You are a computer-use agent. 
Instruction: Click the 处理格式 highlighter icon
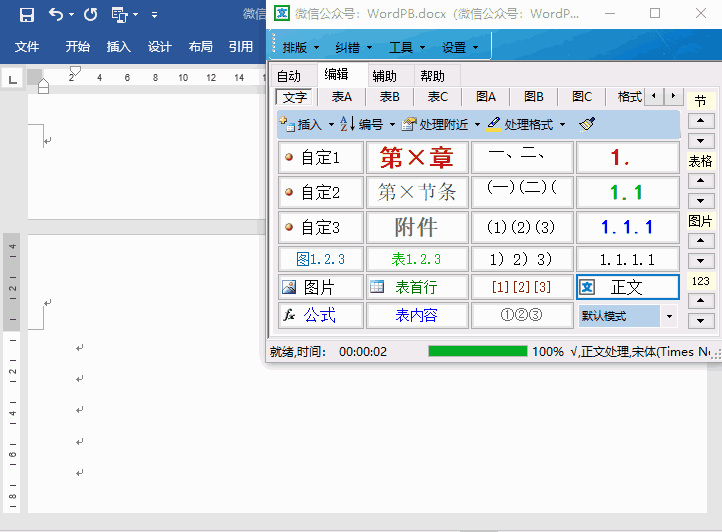494,124
